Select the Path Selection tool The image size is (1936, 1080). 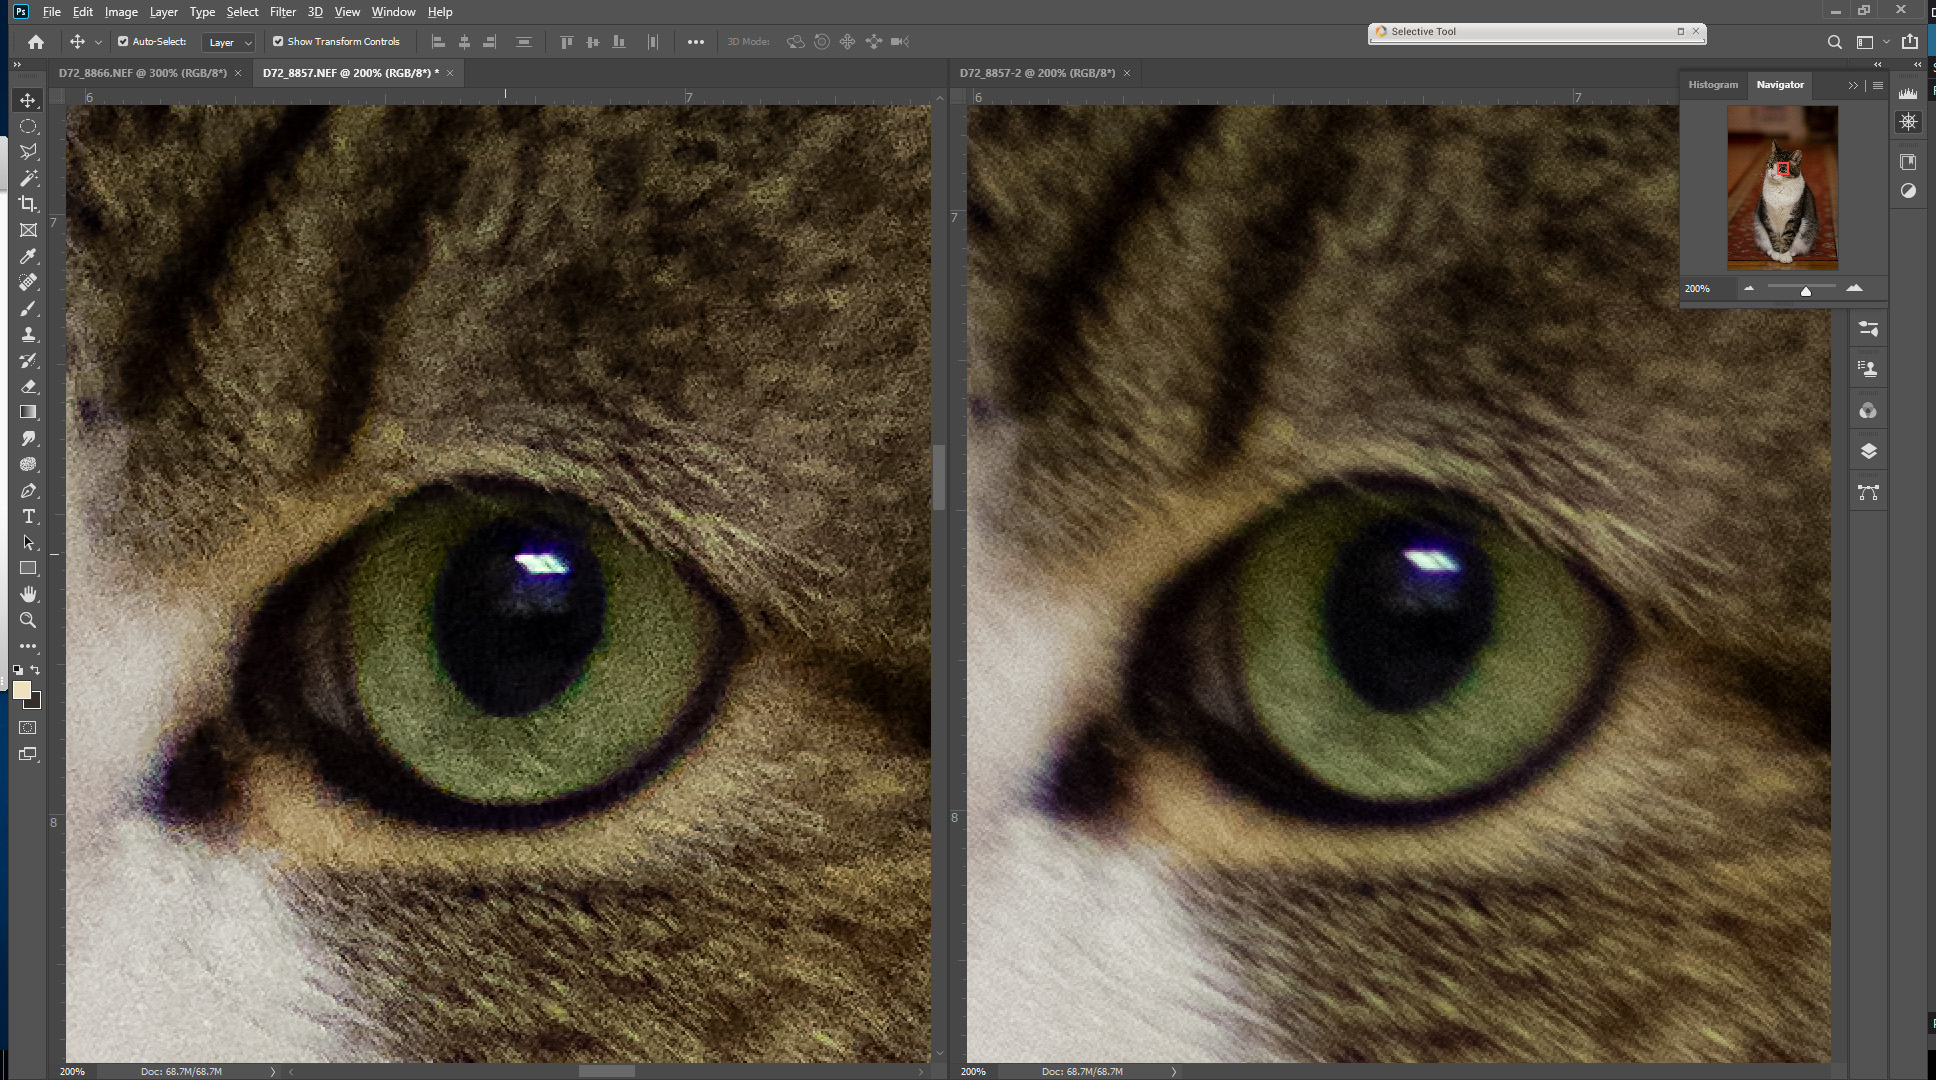(x=28, y=543)
